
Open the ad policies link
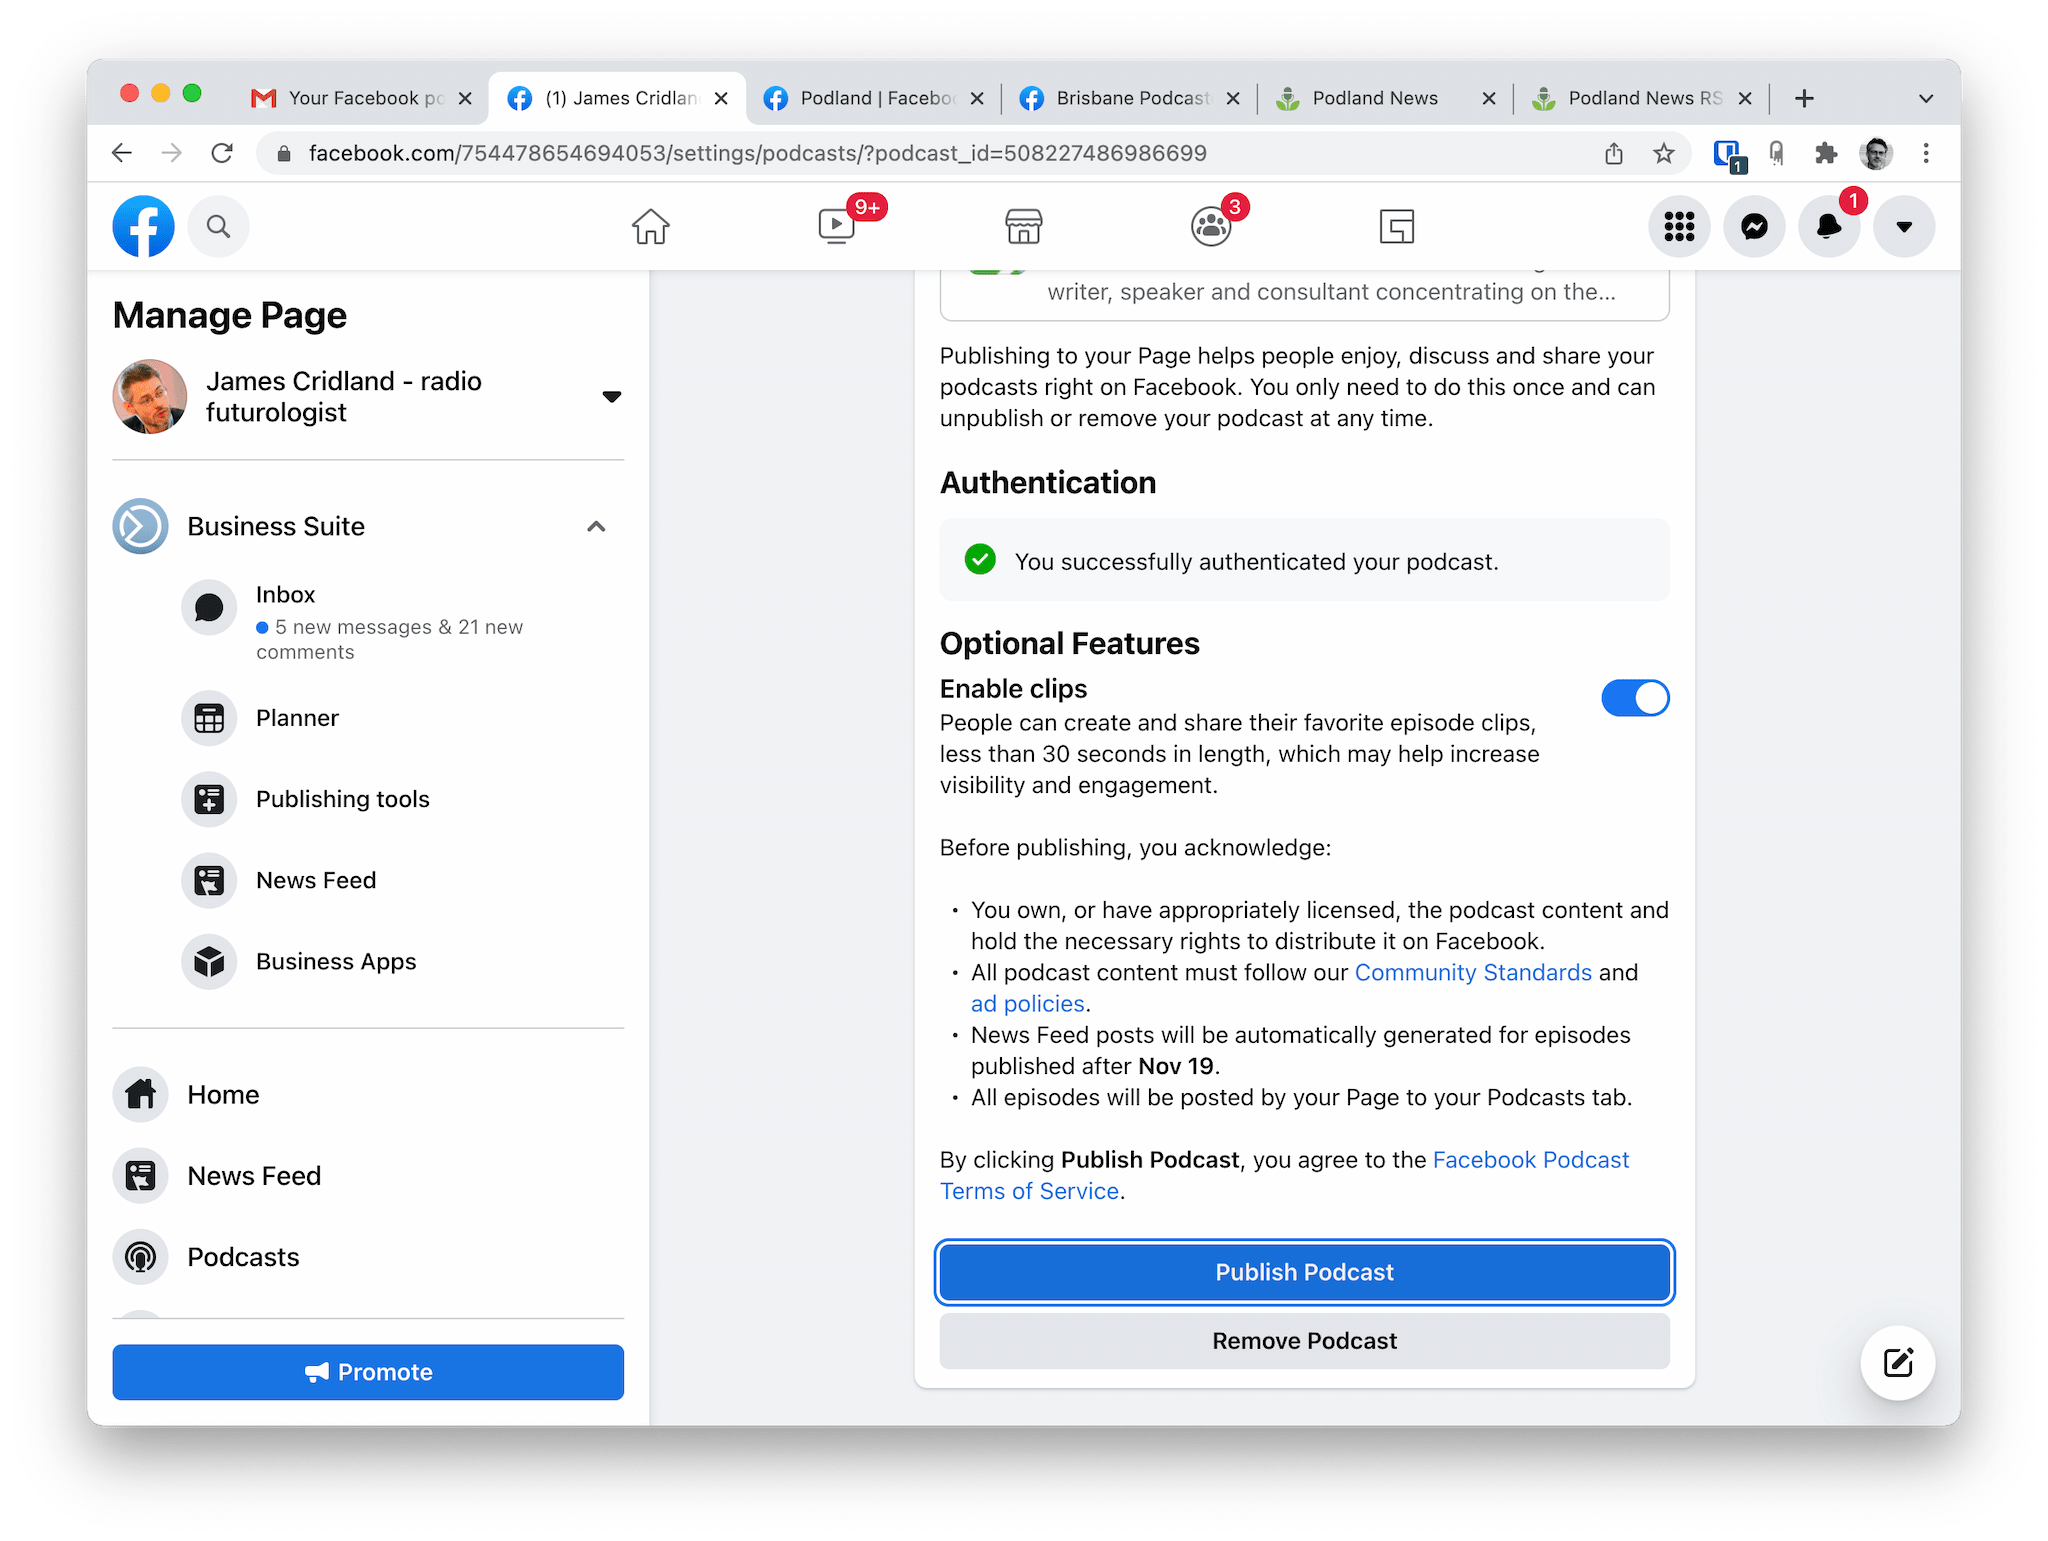1027,1003
